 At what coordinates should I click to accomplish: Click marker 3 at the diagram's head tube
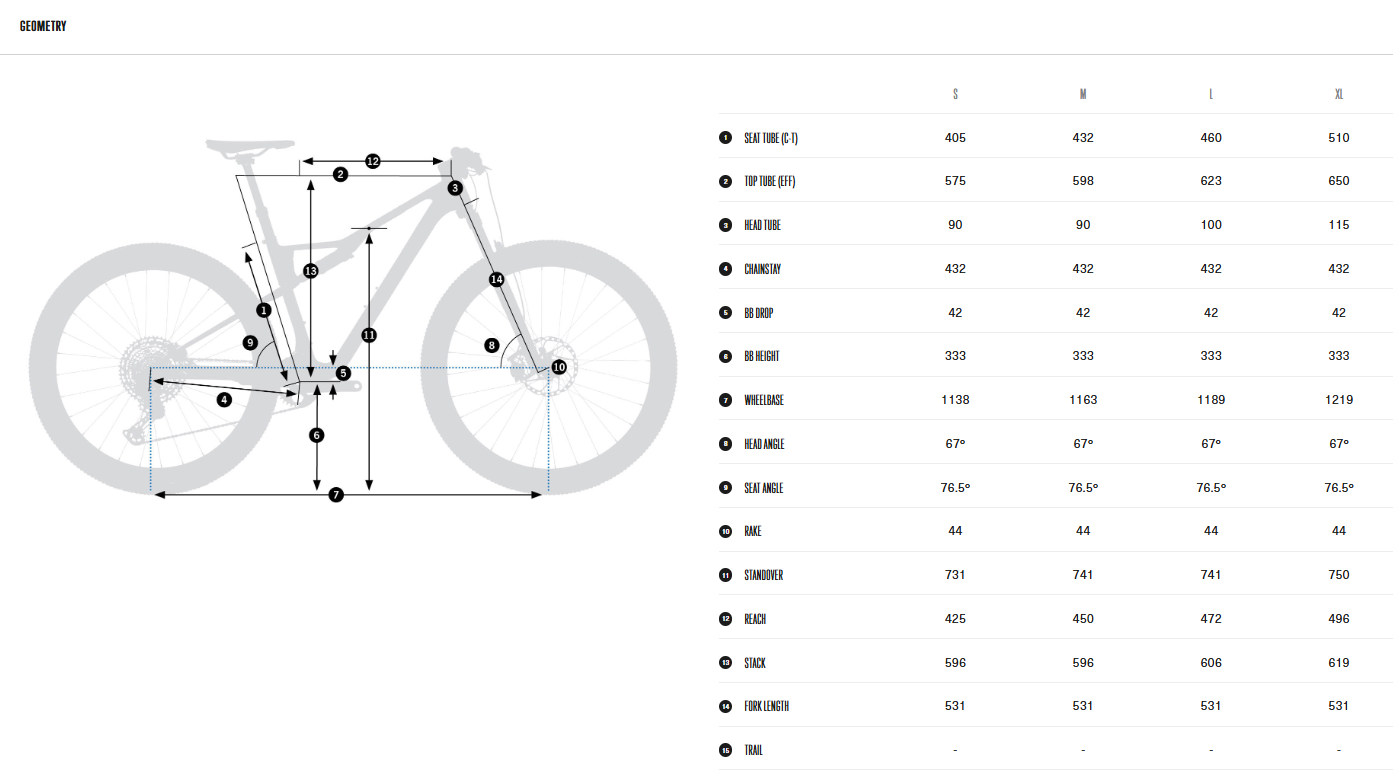tap(455, 188)
